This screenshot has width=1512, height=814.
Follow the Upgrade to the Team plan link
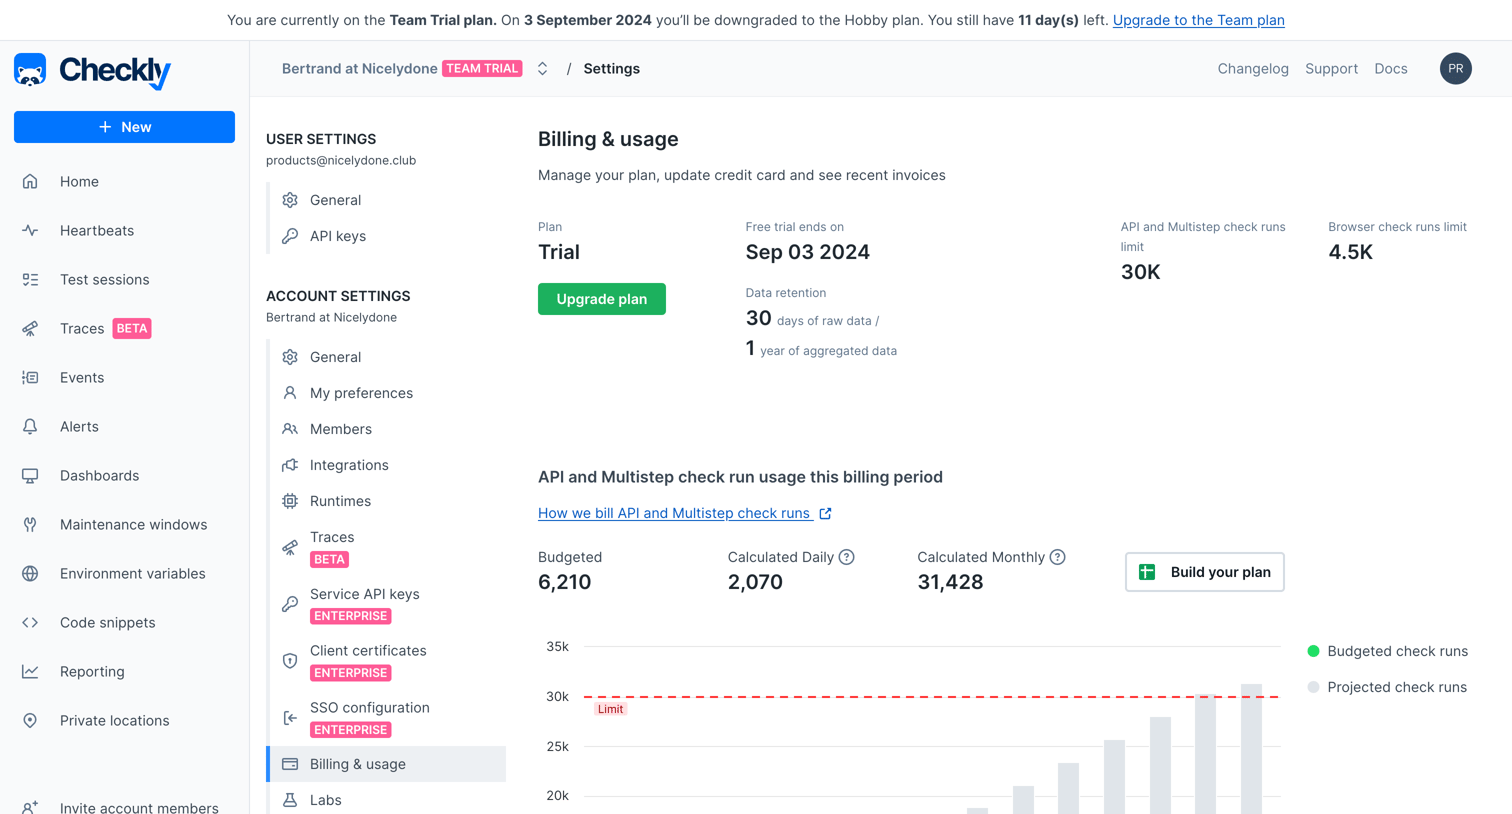(x=1198, y=20)
